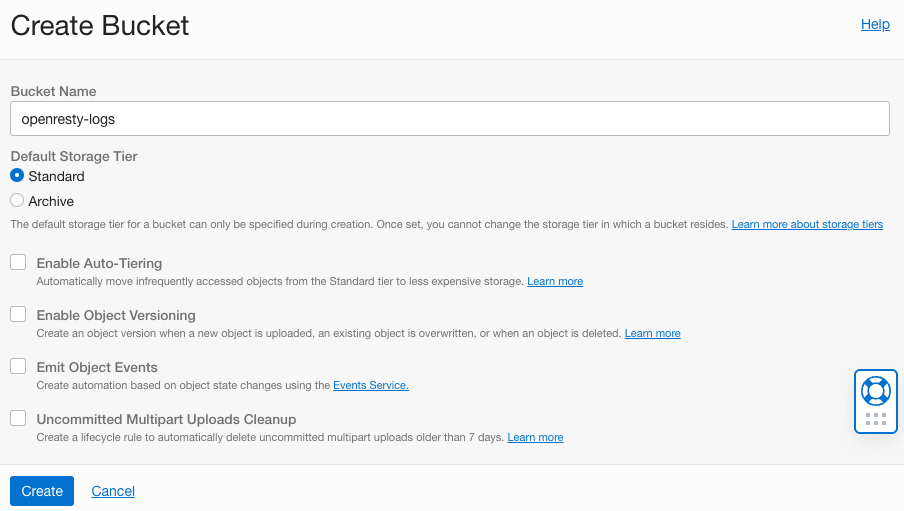The width and height of the screenshot is (904, 511).
Task: Open the Events Service link
Action: [370, 386]
